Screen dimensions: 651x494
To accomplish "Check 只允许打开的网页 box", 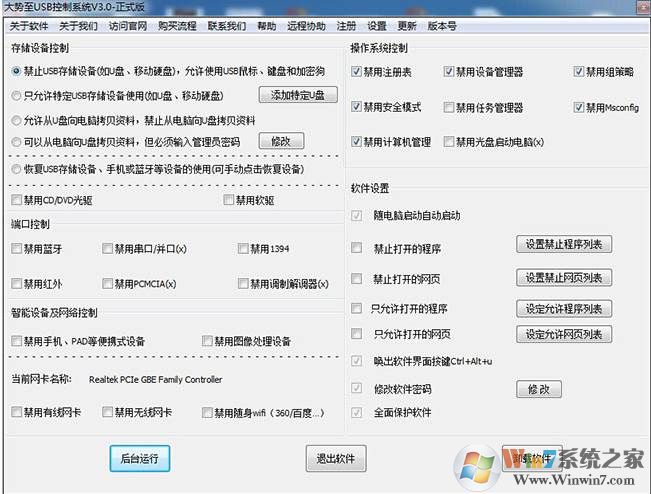I will click(357, 334).
